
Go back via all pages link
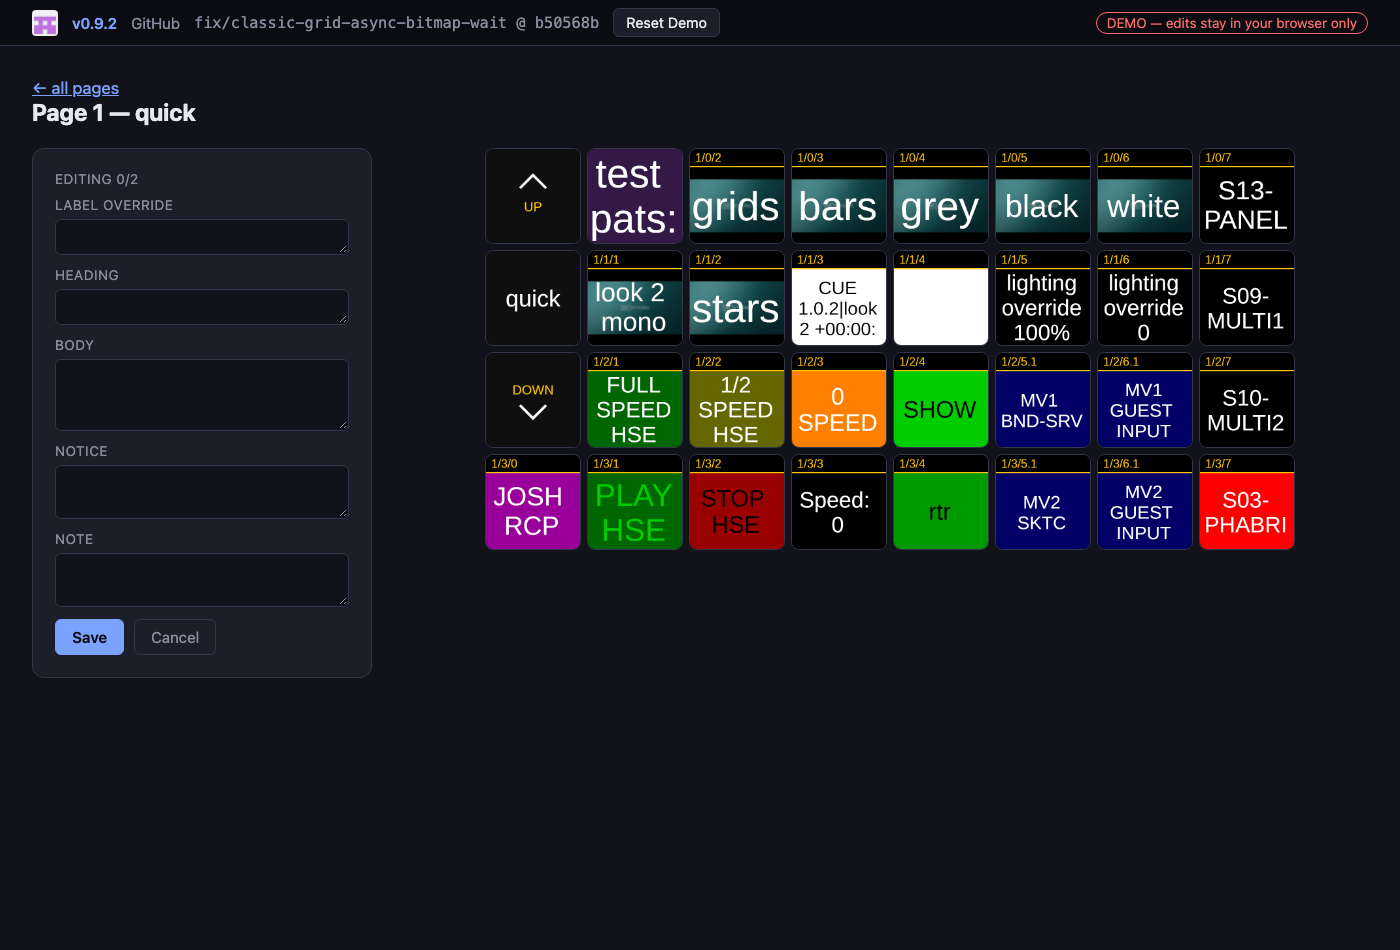pos(76,88)
